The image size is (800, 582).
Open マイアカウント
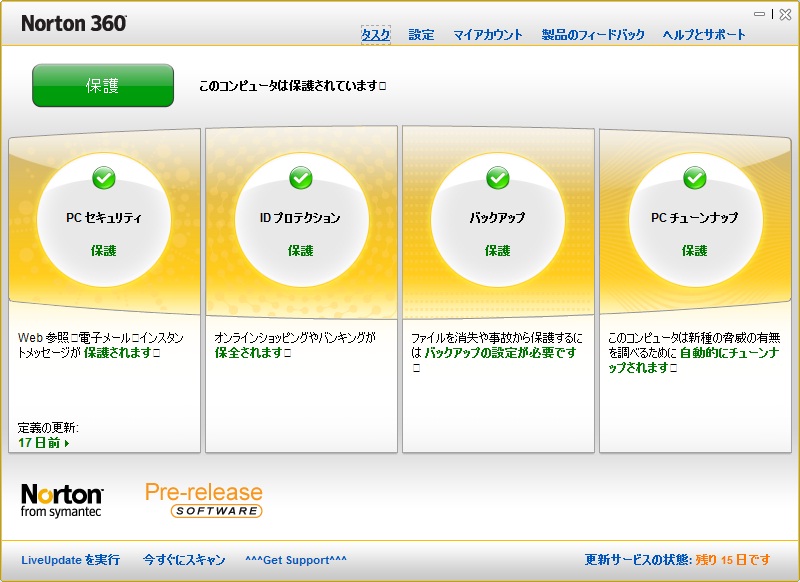(488, 35)
